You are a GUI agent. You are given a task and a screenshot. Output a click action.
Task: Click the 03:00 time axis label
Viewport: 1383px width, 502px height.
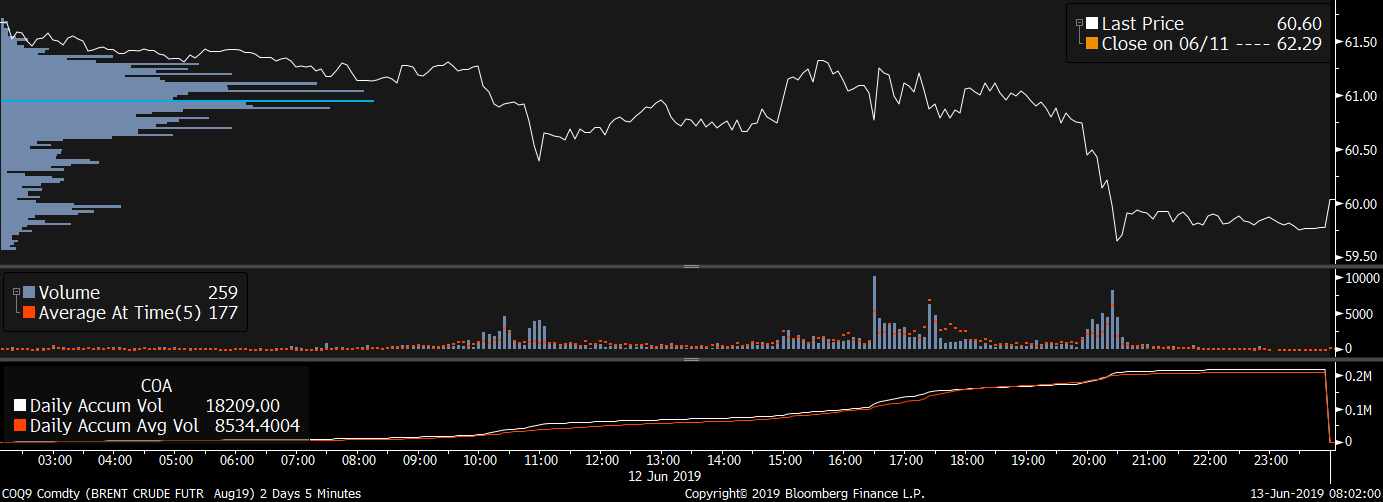[54, 461]
